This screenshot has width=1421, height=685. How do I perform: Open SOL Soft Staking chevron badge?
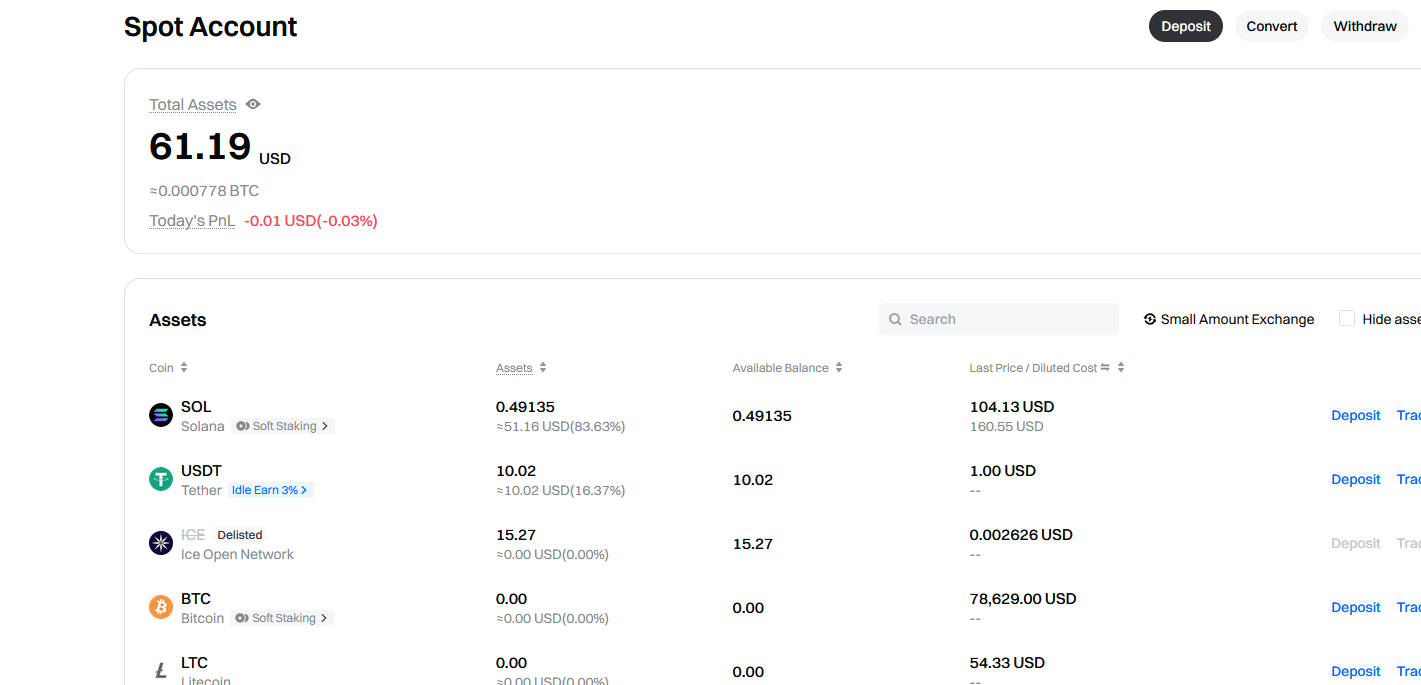[x=283, y=426]
